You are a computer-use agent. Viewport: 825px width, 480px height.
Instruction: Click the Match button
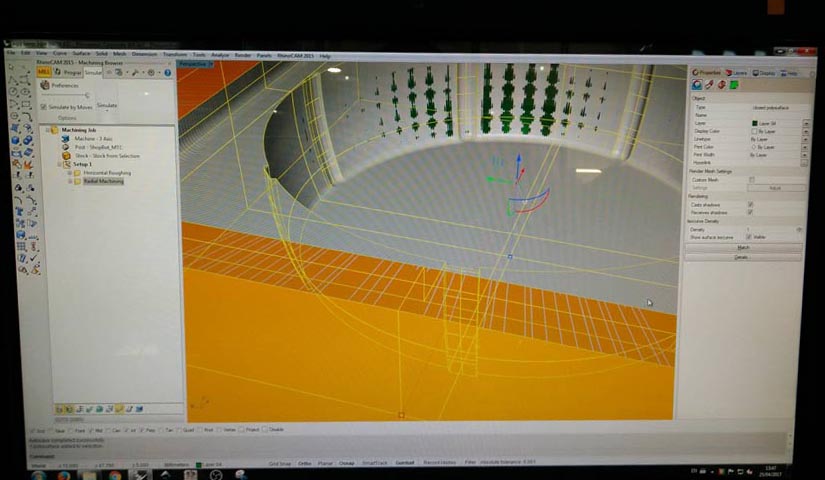742,247
